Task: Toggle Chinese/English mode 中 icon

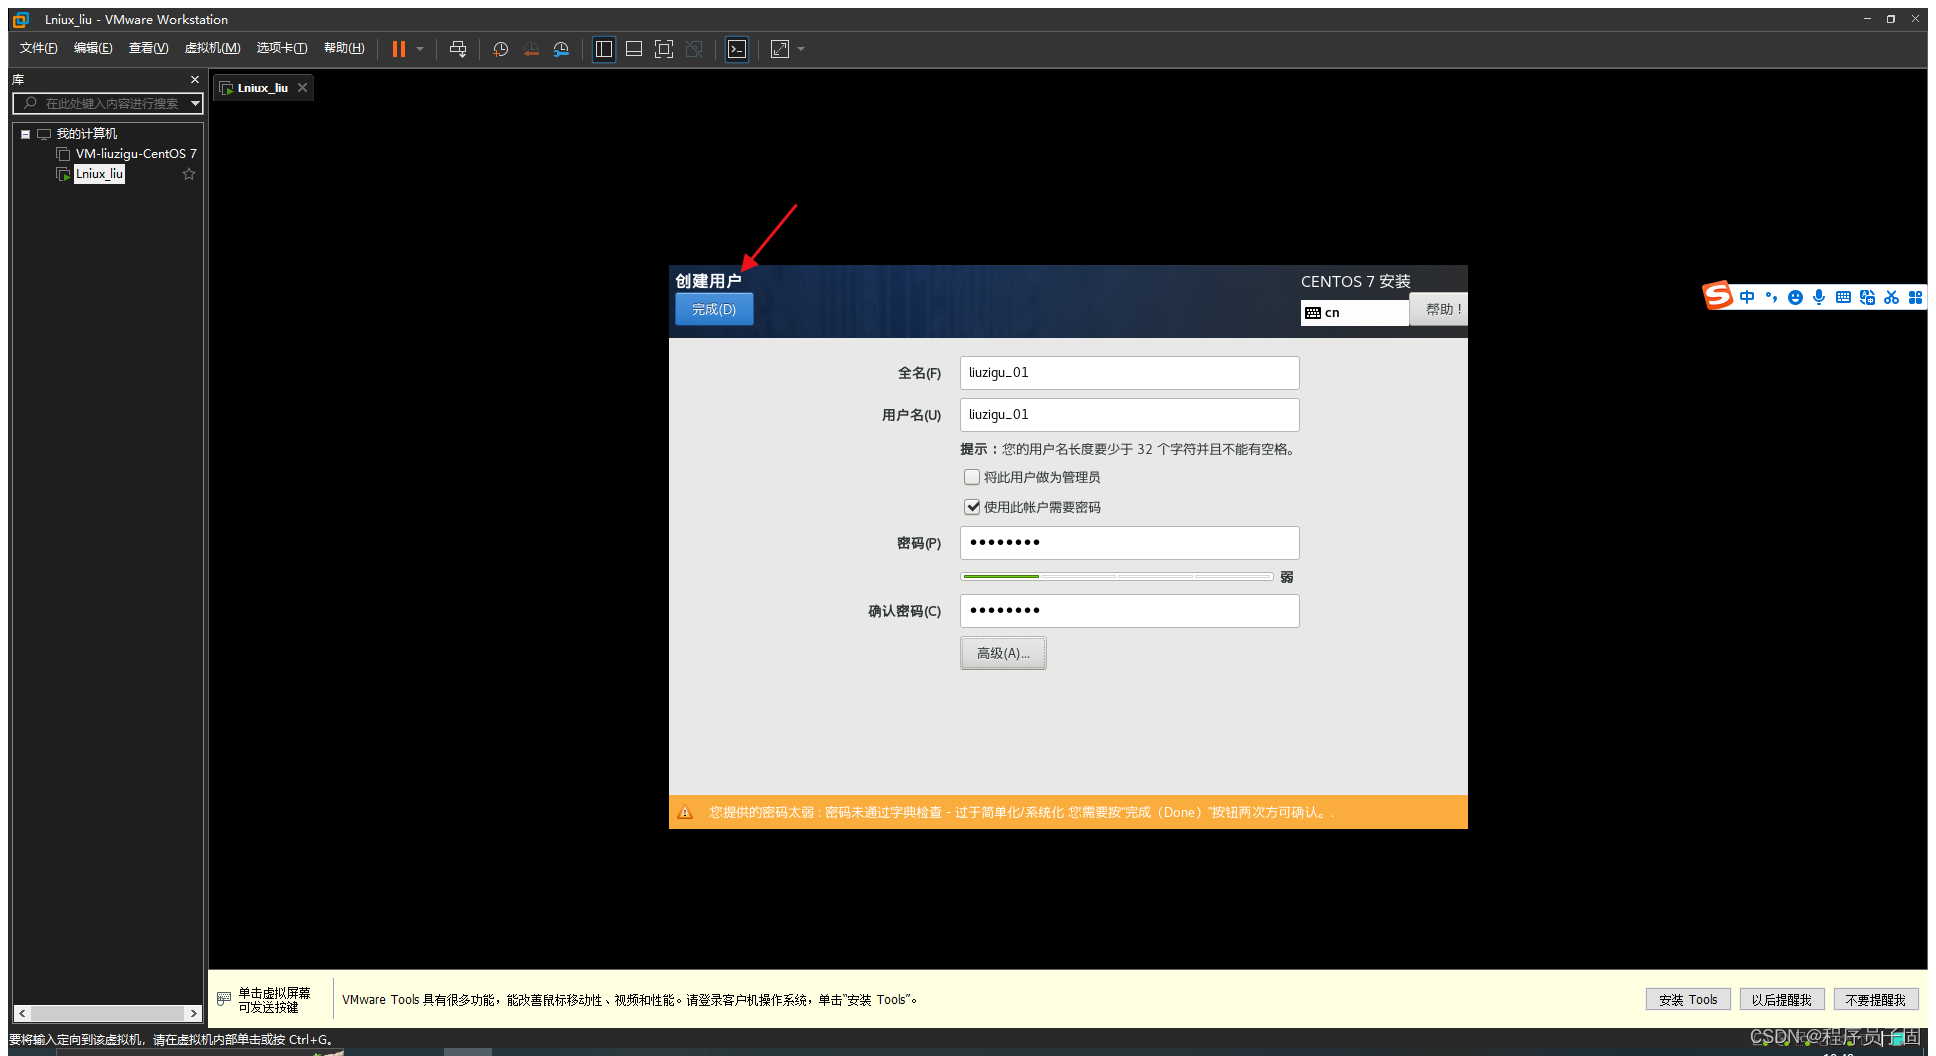Action: tap(1747, 297)
